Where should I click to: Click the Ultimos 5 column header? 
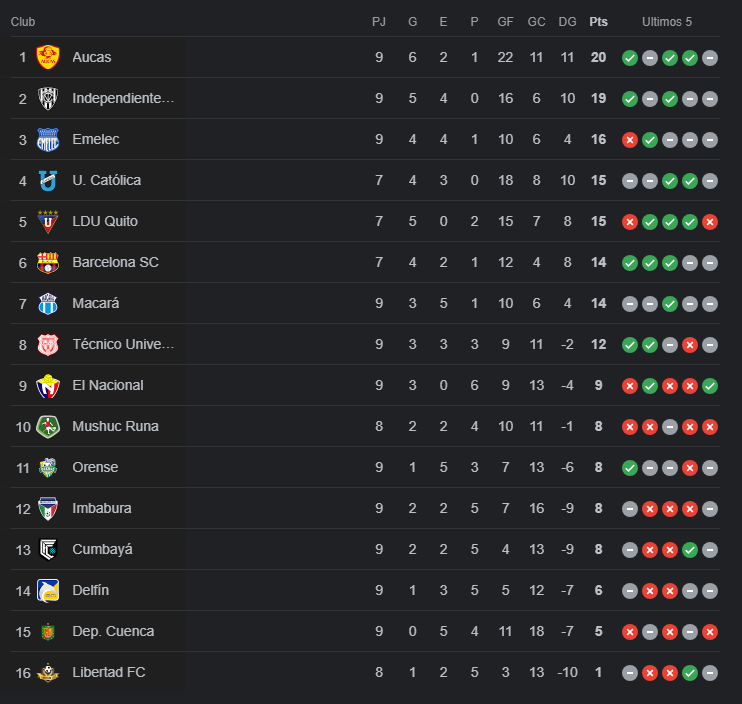coord(667,21)
